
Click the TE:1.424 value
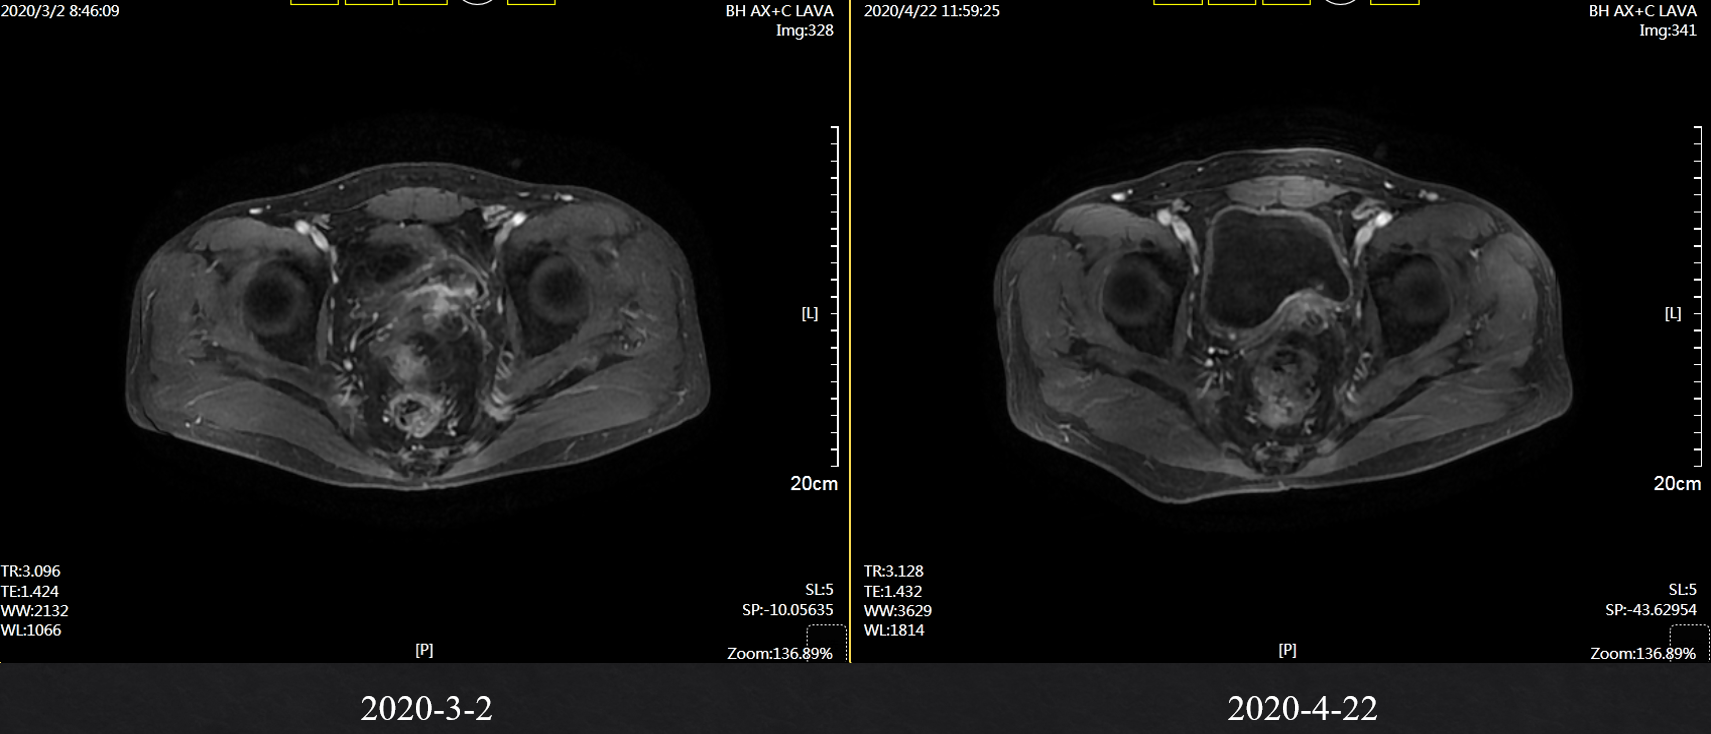30,591
